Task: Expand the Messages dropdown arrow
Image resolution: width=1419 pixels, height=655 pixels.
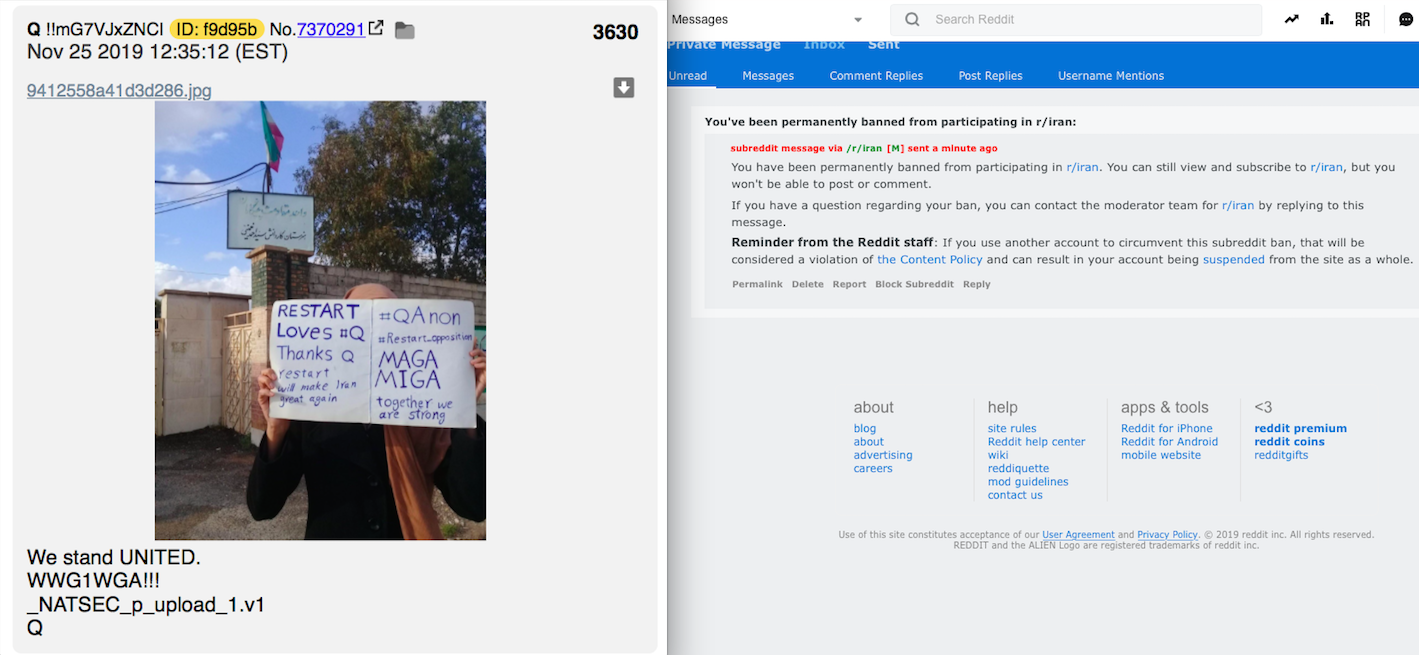Action: 858,20
